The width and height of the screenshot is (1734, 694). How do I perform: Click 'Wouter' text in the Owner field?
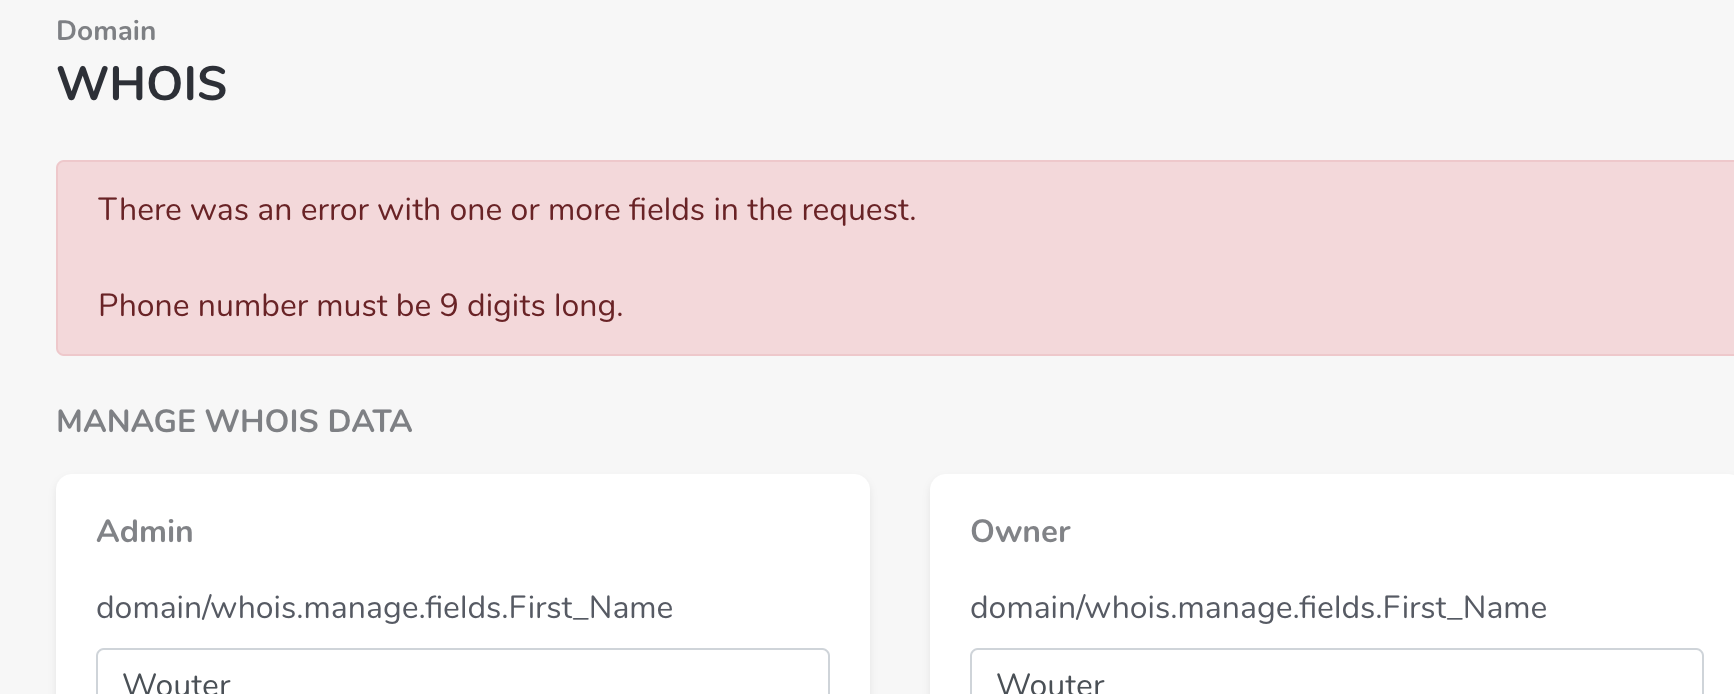point(1050,683)
